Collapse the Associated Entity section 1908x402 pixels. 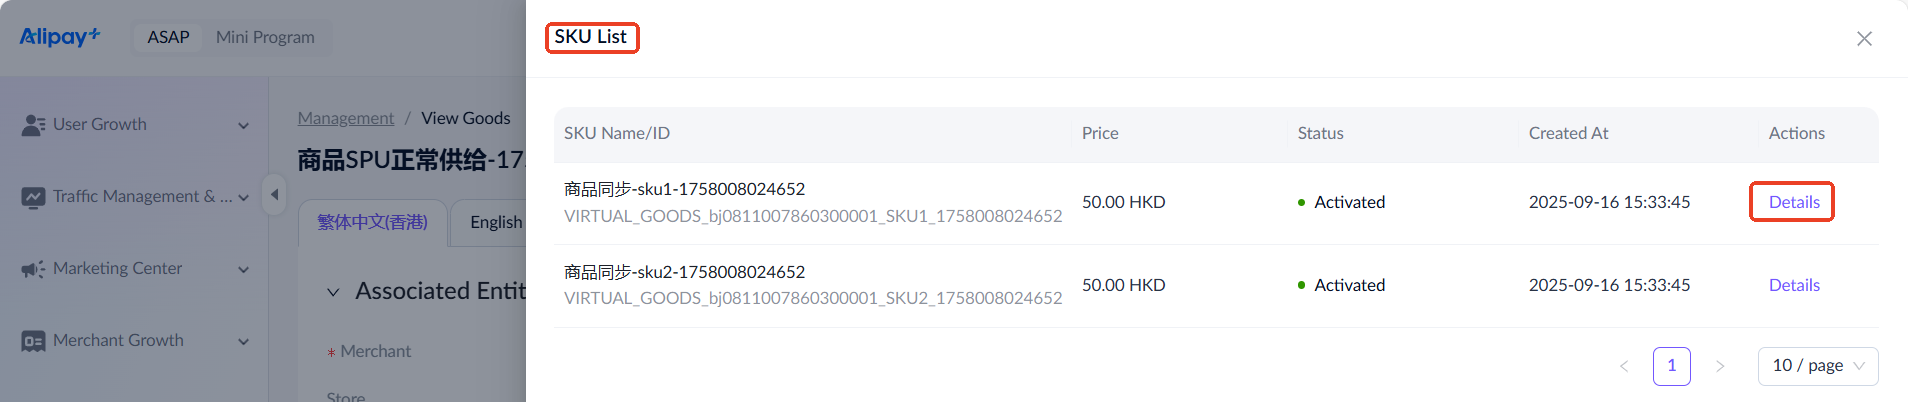point(333,292)
